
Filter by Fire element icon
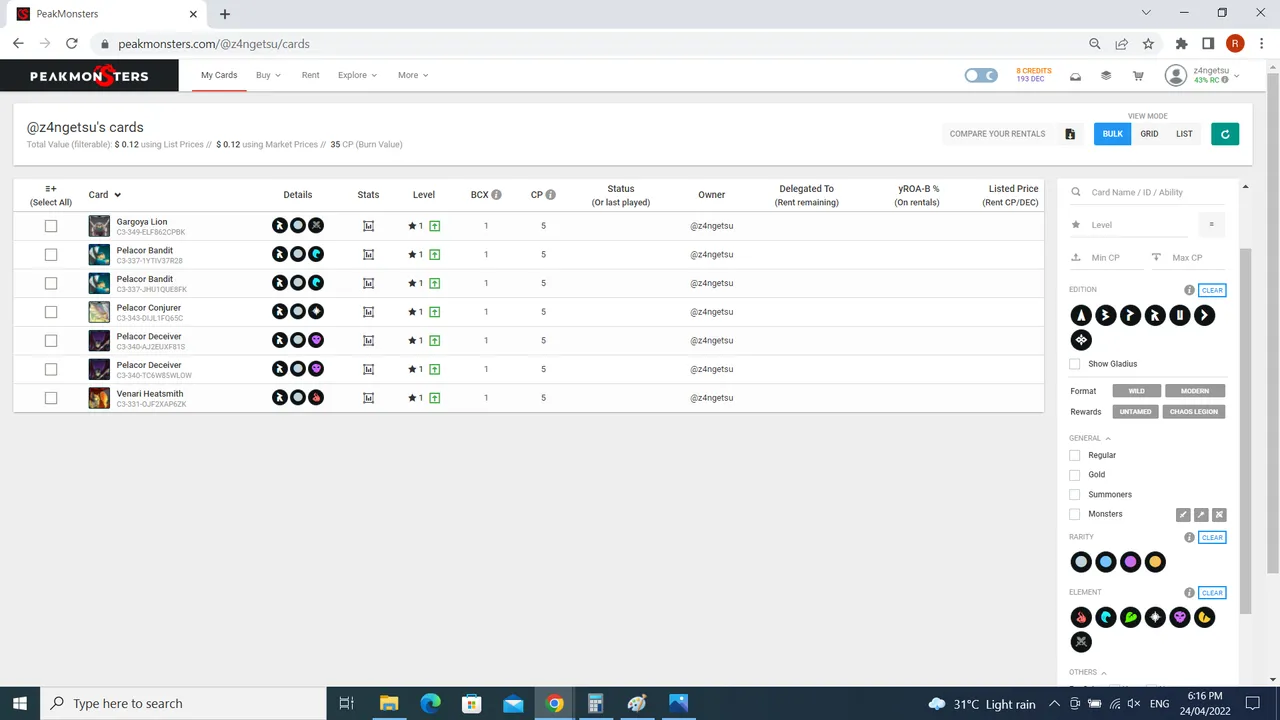click(1081, 618)
